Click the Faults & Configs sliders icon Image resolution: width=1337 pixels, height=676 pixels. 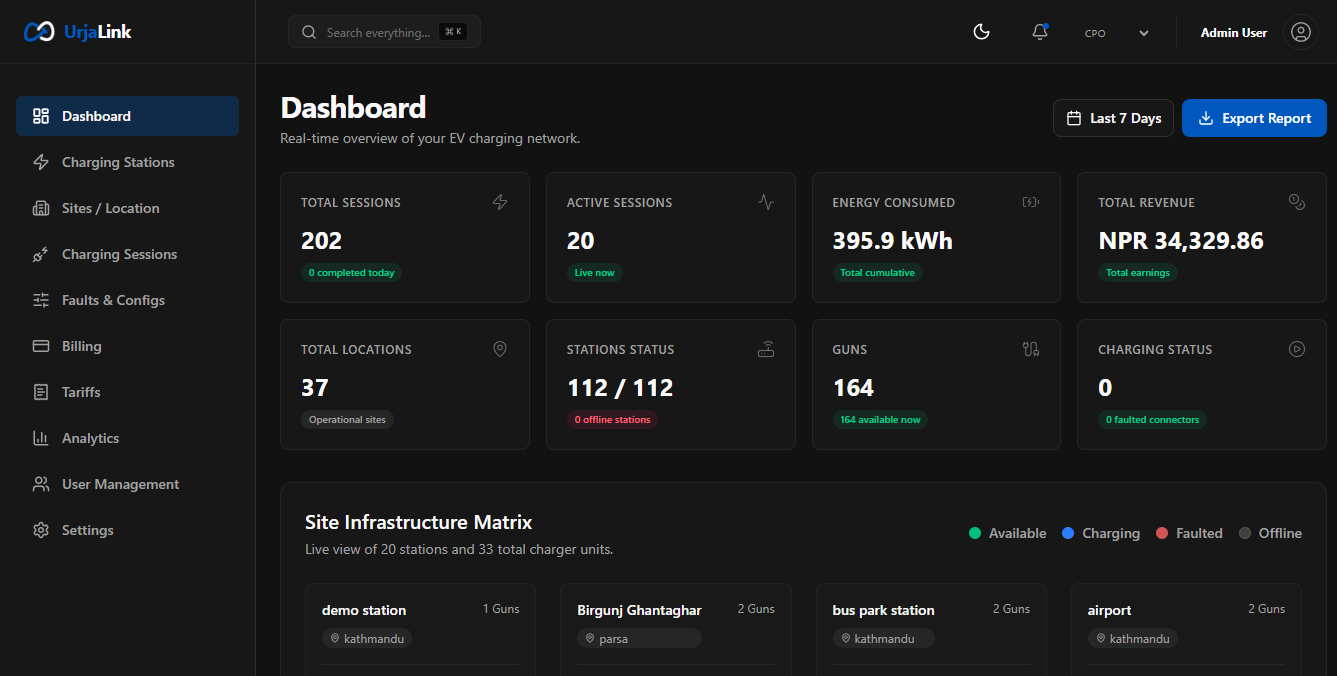(x=41, y=300)
